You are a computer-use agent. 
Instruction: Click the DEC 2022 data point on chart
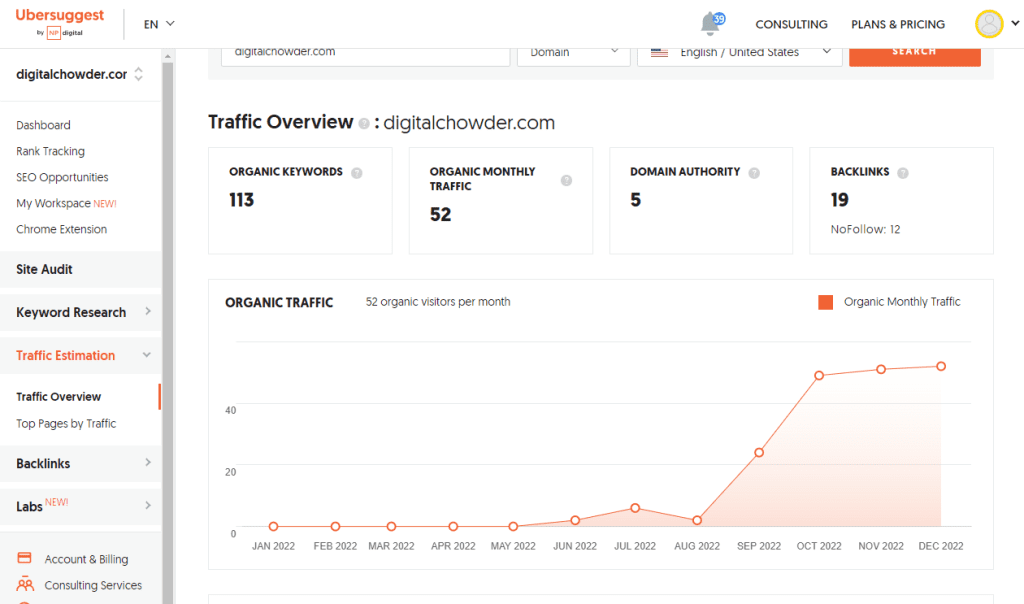[x=941, y=366]
